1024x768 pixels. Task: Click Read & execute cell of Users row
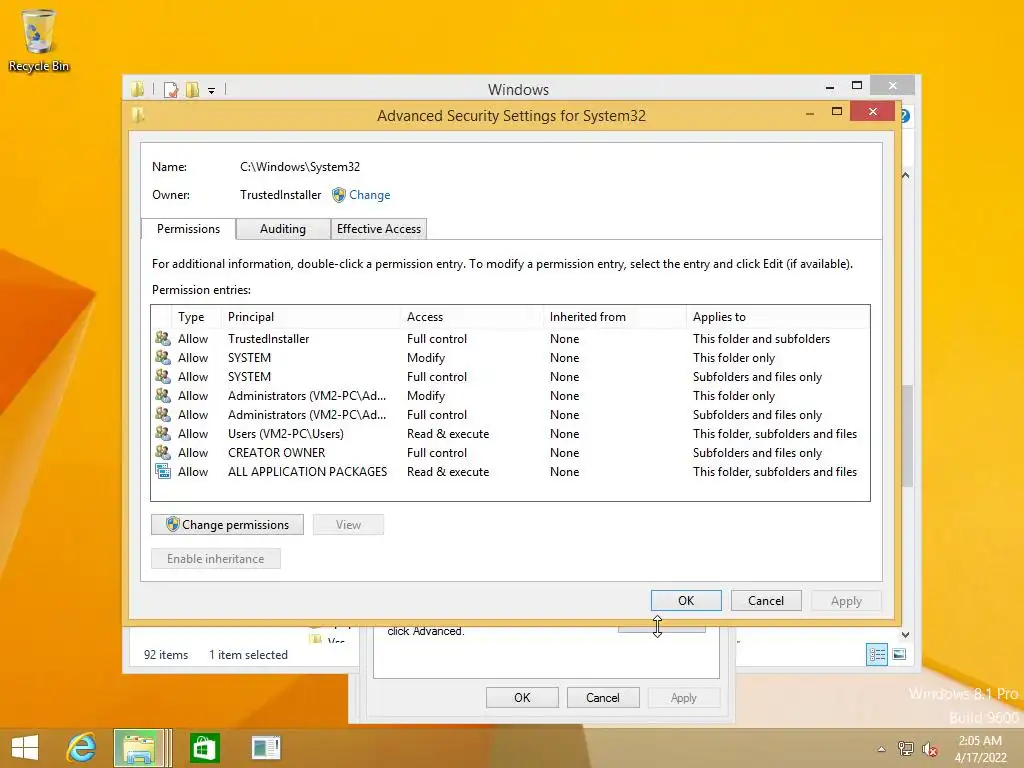tap(448, 434)
